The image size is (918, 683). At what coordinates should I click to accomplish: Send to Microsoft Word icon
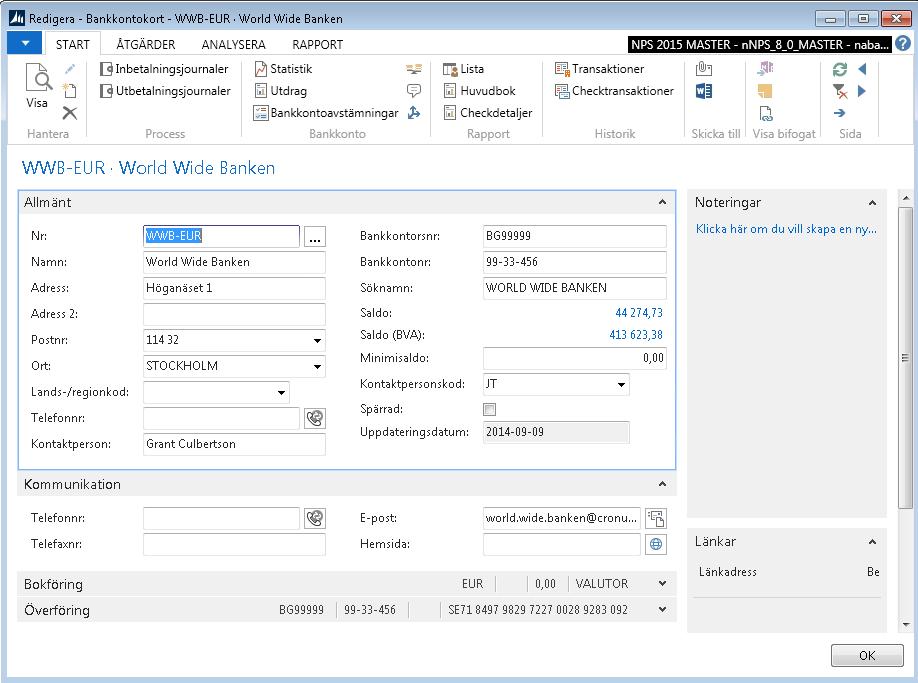tap(704, 91)
